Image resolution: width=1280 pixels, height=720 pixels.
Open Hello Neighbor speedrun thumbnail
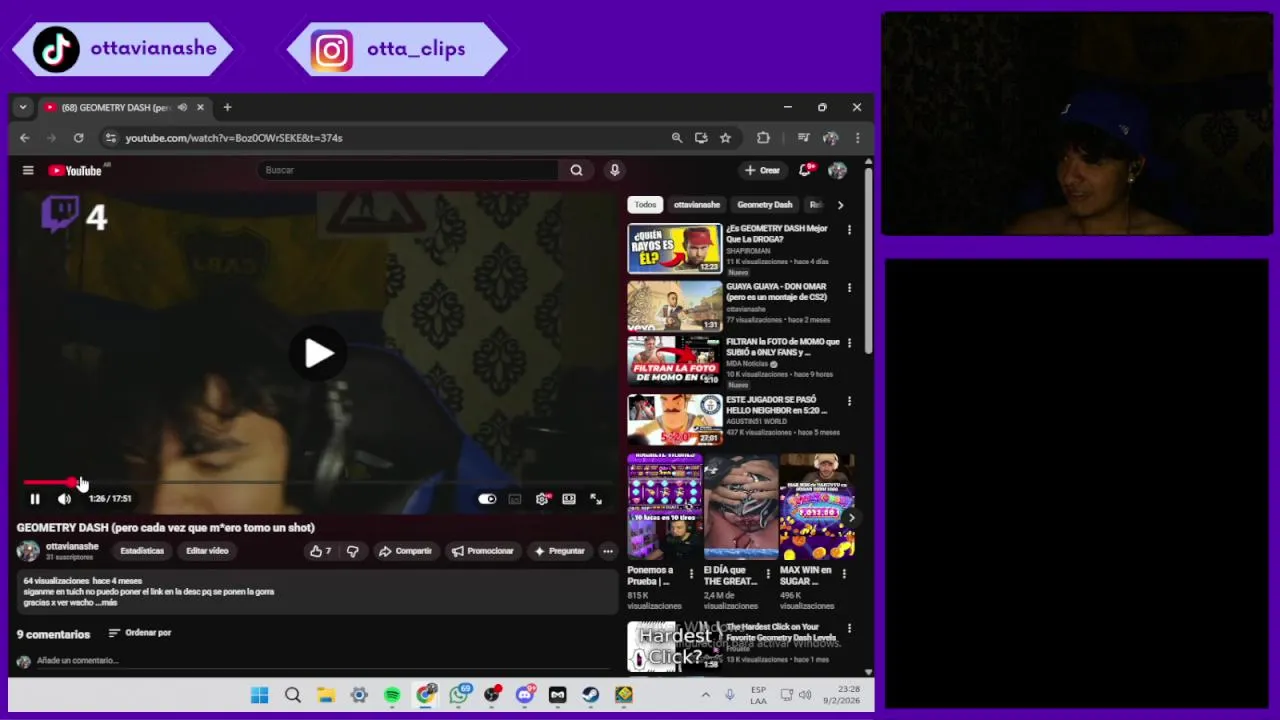(674, 419)
